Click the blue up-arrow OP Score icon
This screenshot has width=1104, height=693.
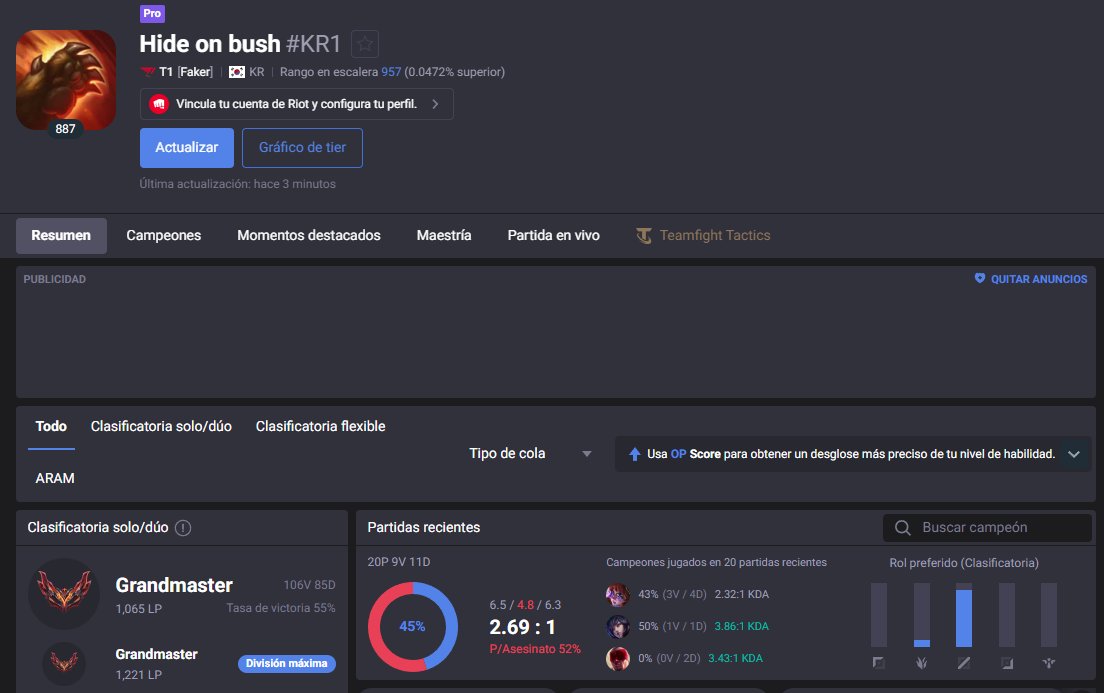(x=634, y=454)
